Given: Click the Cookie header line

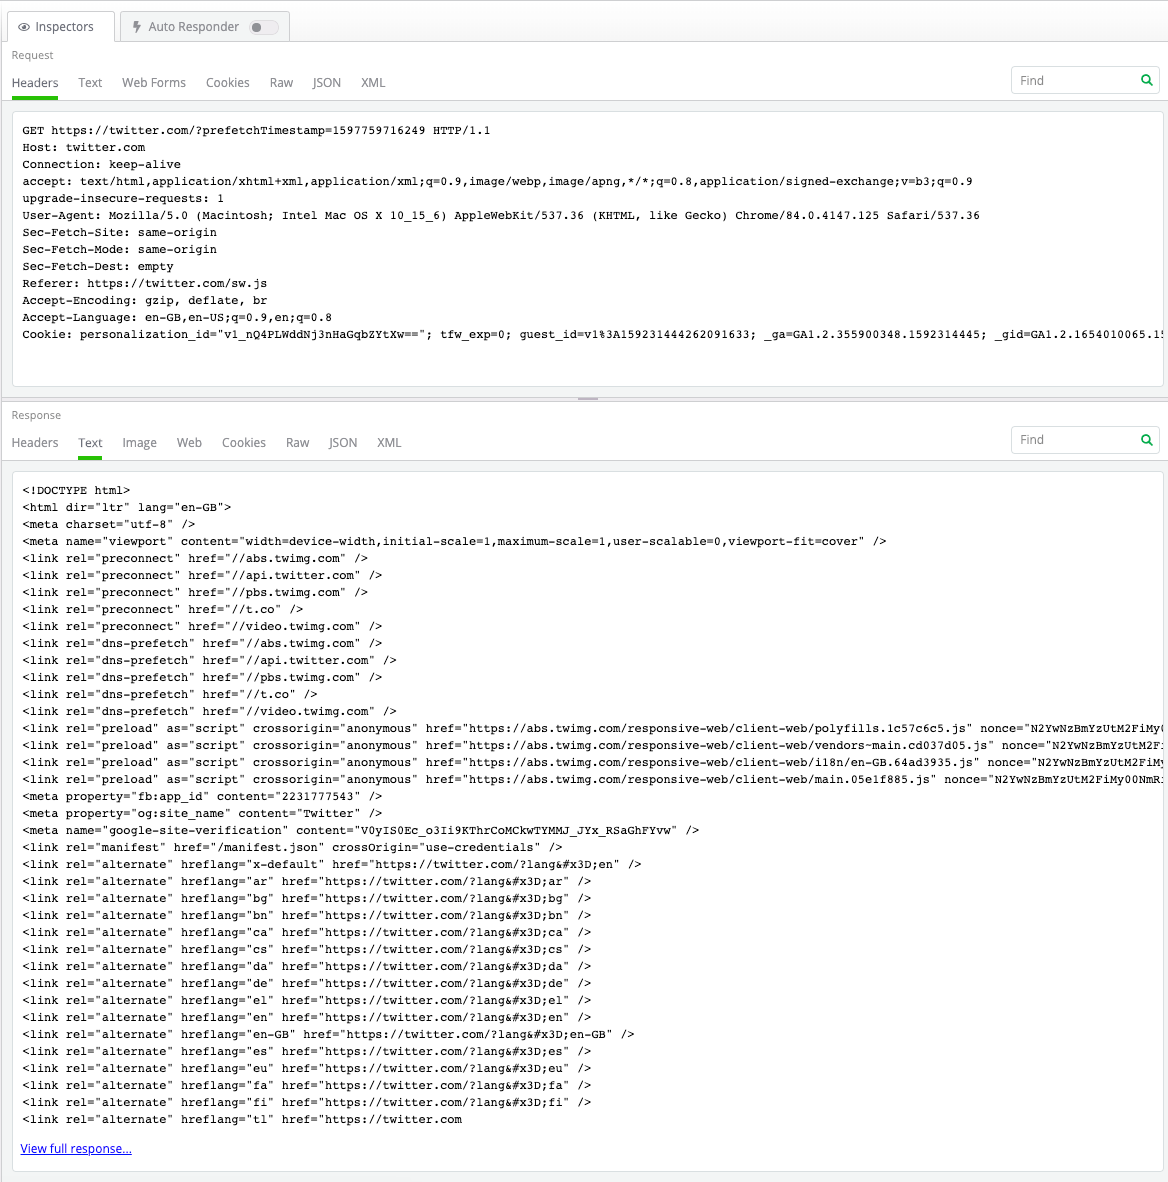Looking at the screenshot, I should point(593,335).
